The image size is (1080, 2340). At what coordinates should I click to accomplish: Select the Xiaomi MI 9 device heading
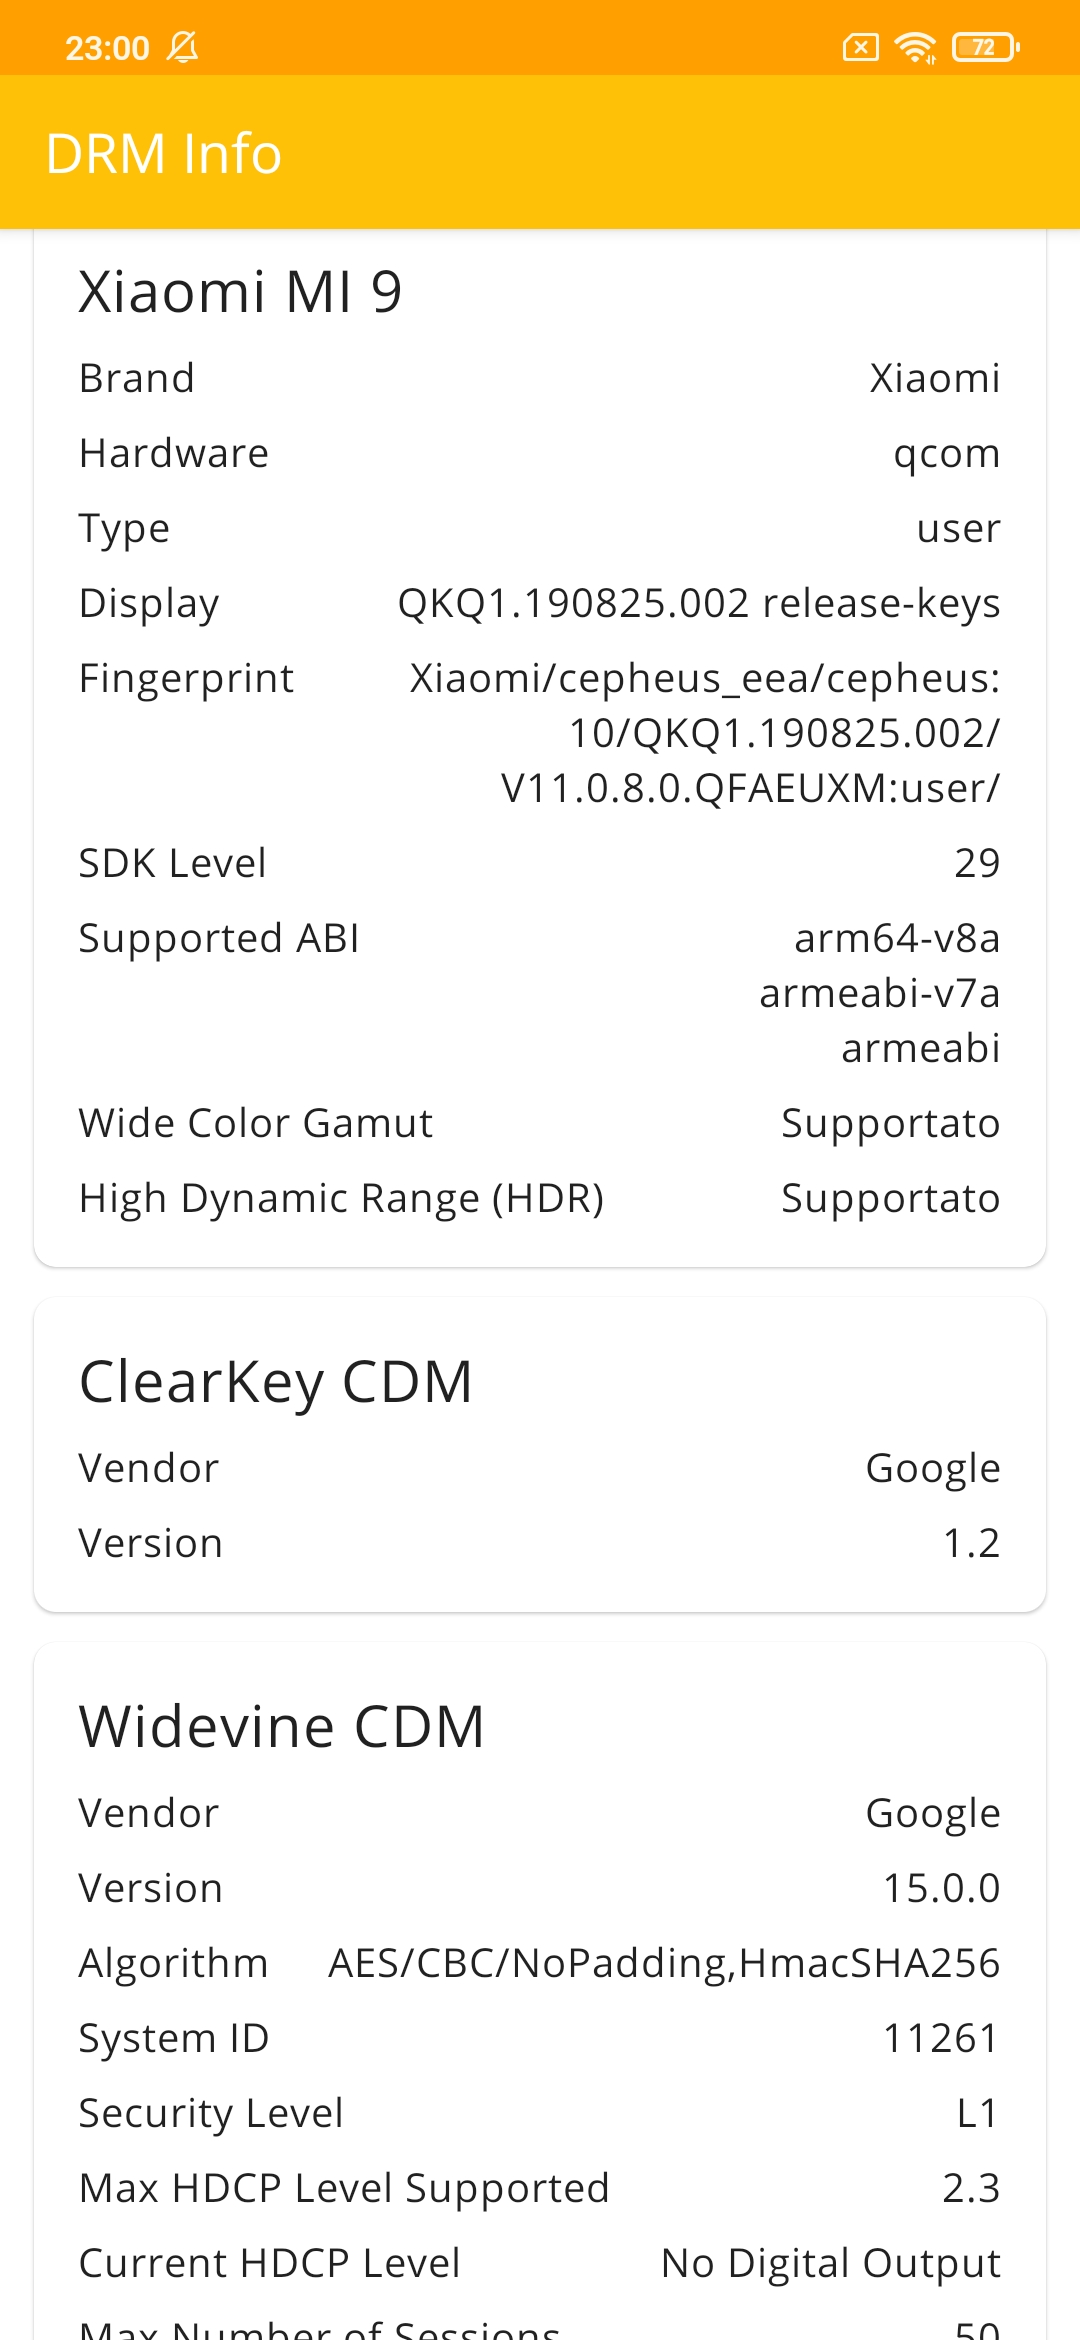(x=240, y=291)
